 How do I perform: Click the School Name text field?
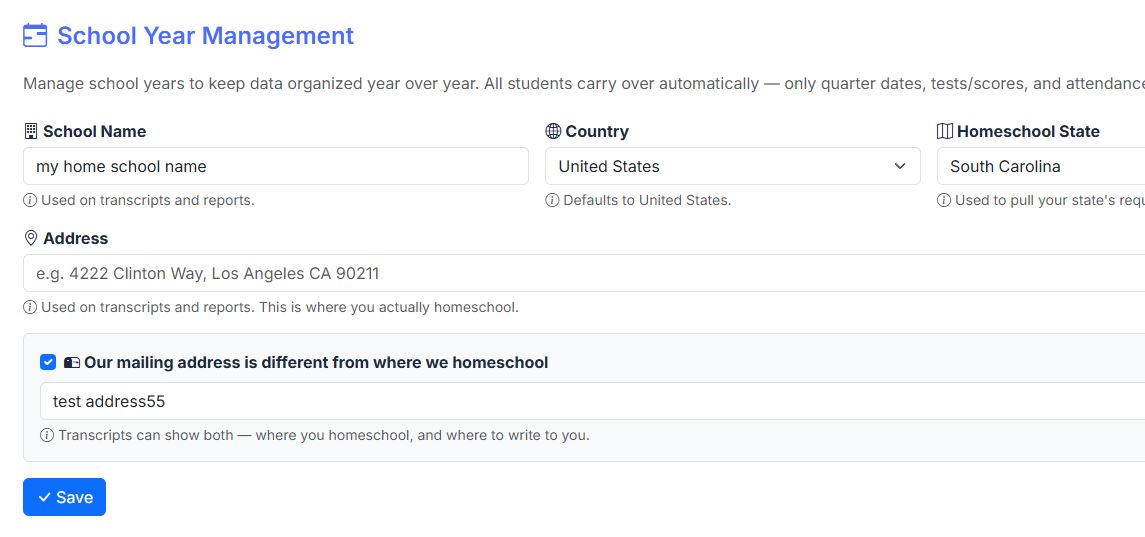(x=276, y=167)
